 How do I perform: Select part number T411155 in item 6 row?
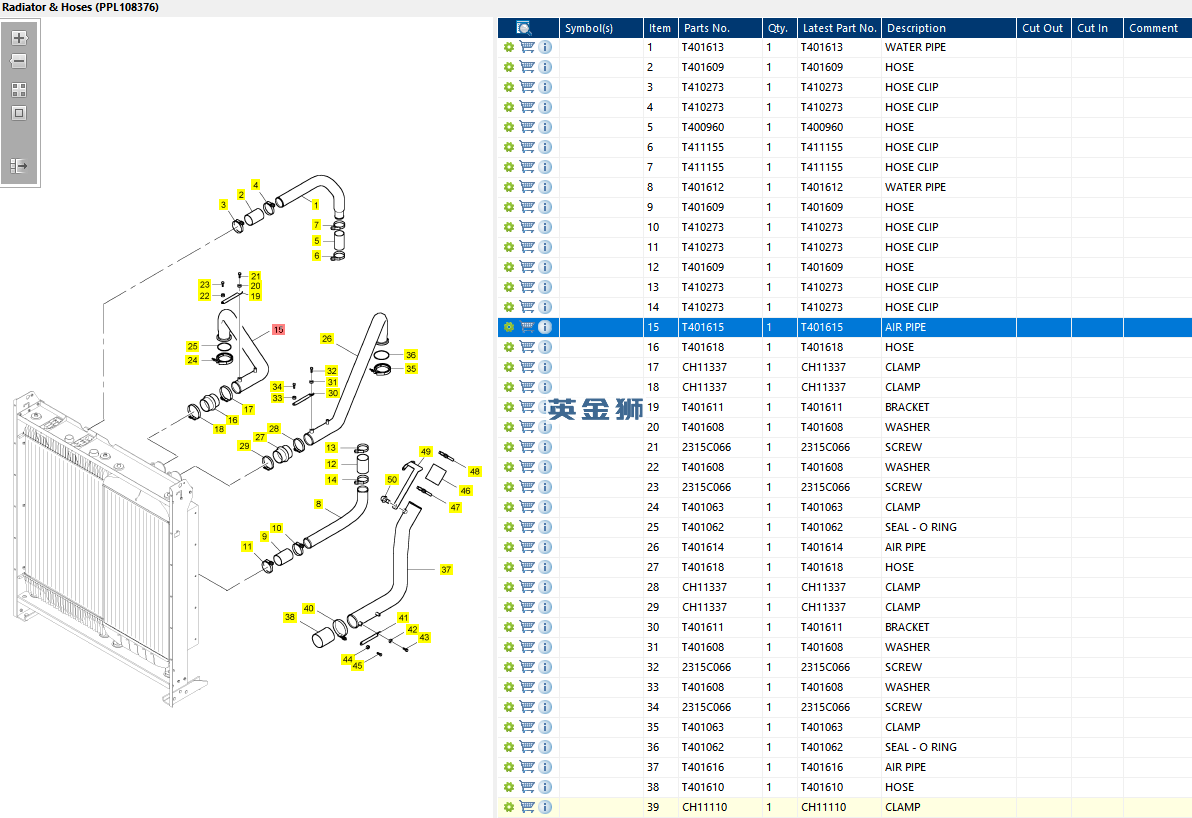[703, 147]
